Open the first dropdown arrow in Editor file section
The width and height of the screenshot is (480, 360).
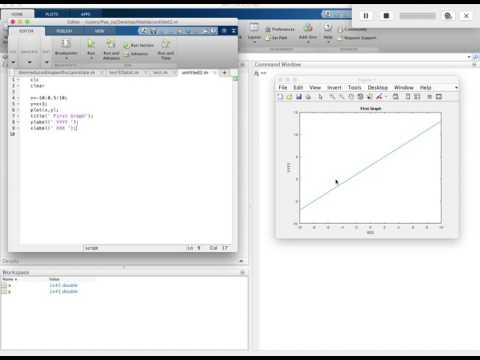[x=13, y=62]
